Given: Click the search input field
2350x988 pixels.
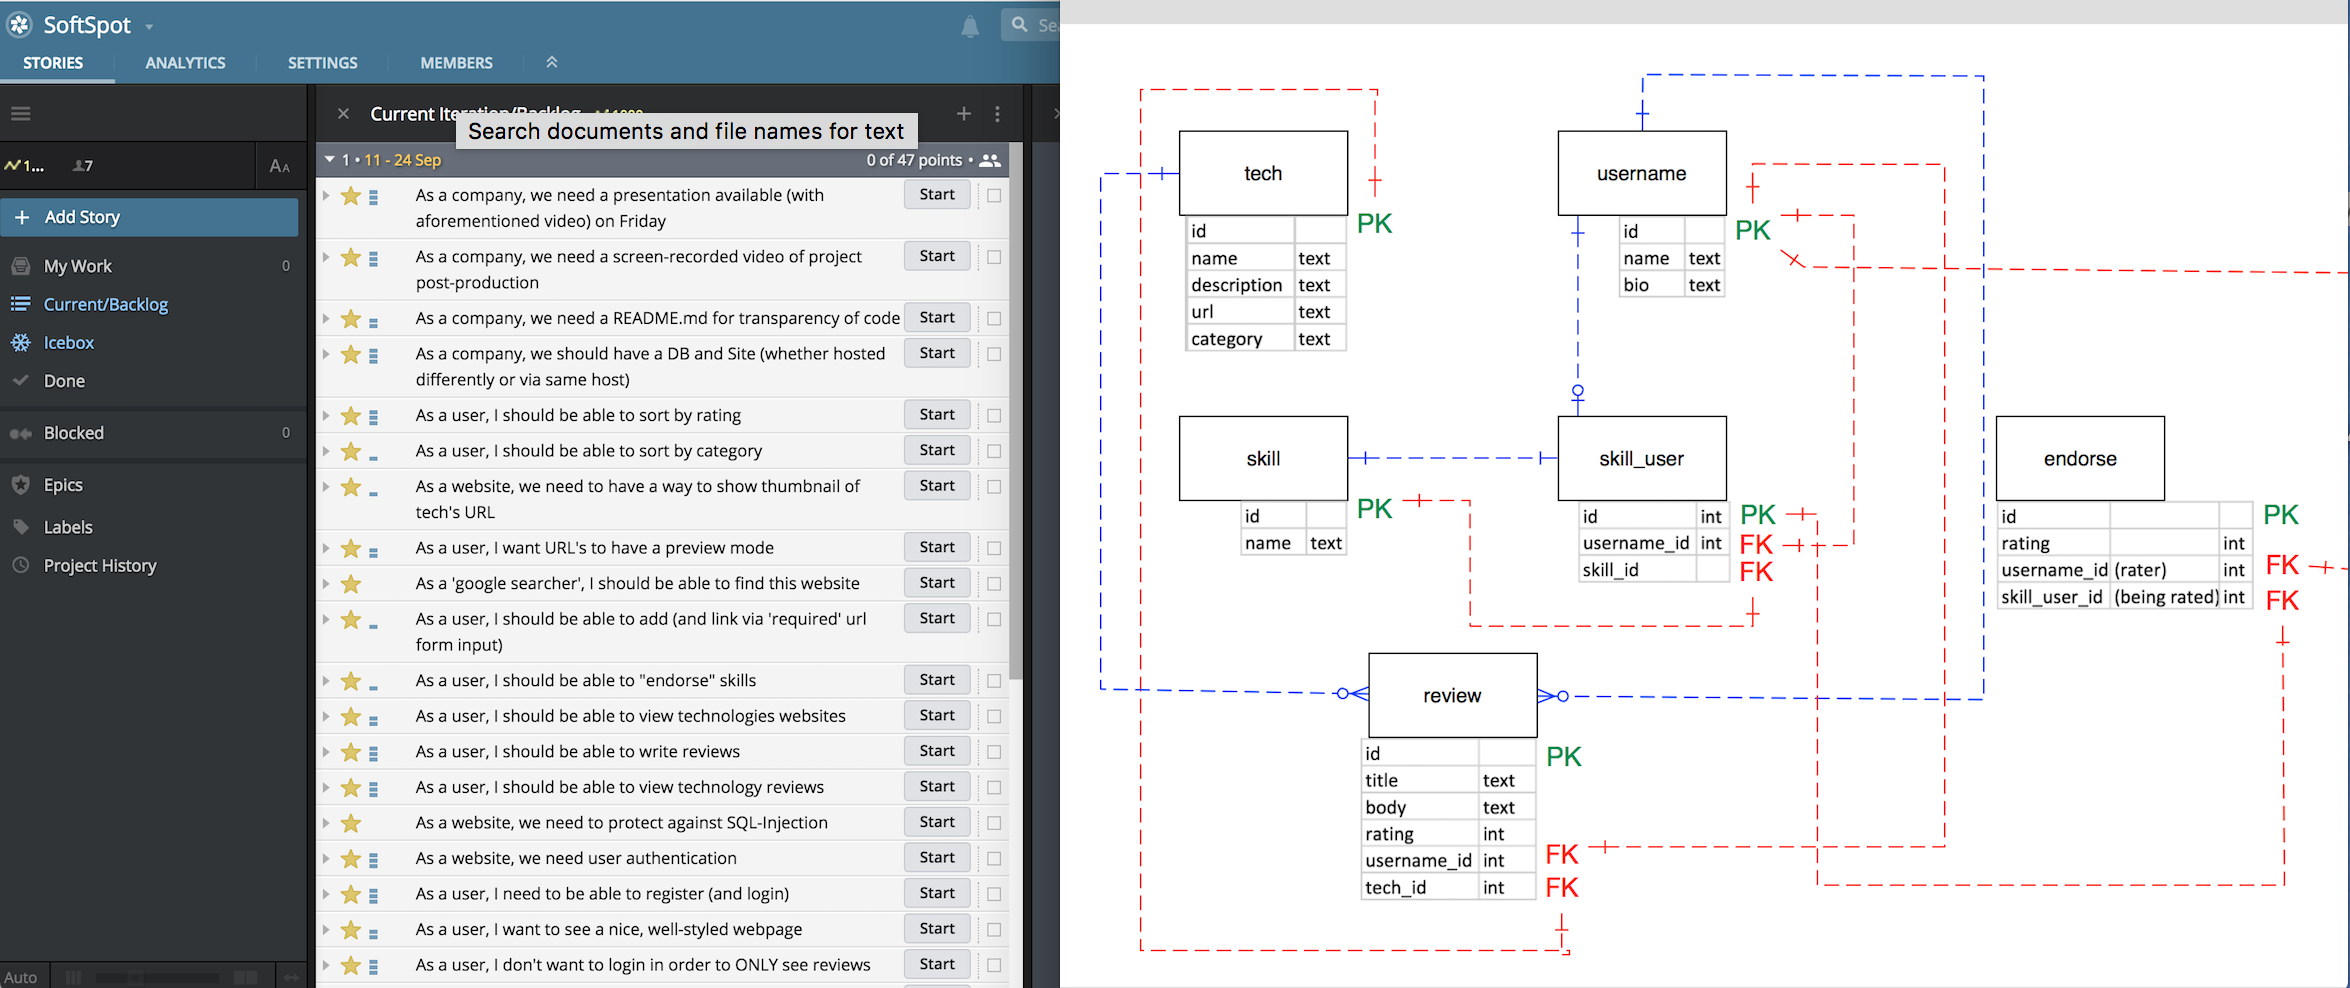Looking at the screenshot, I should tap(1031, 25).
